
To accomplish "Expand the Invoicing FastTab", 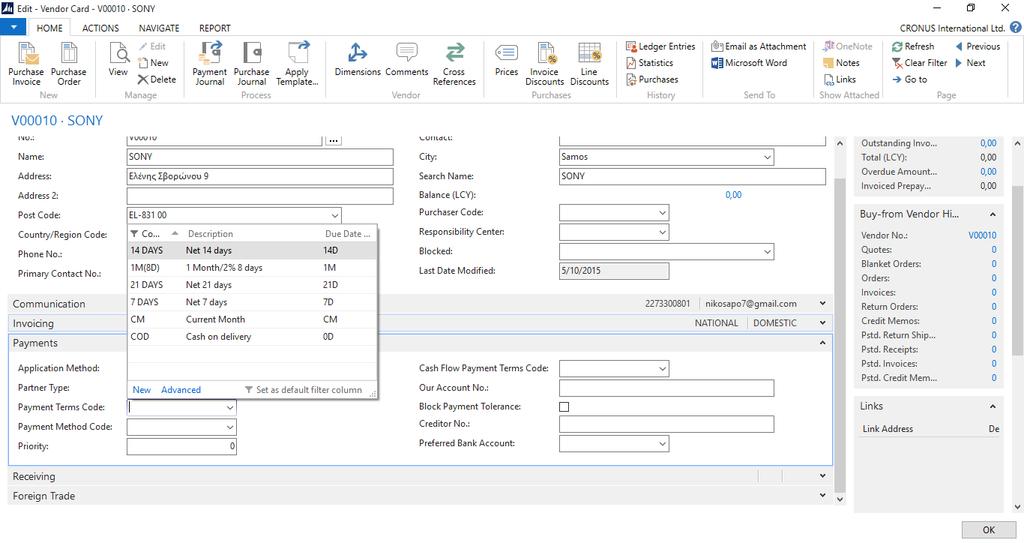I will click(x=823, y=323).
